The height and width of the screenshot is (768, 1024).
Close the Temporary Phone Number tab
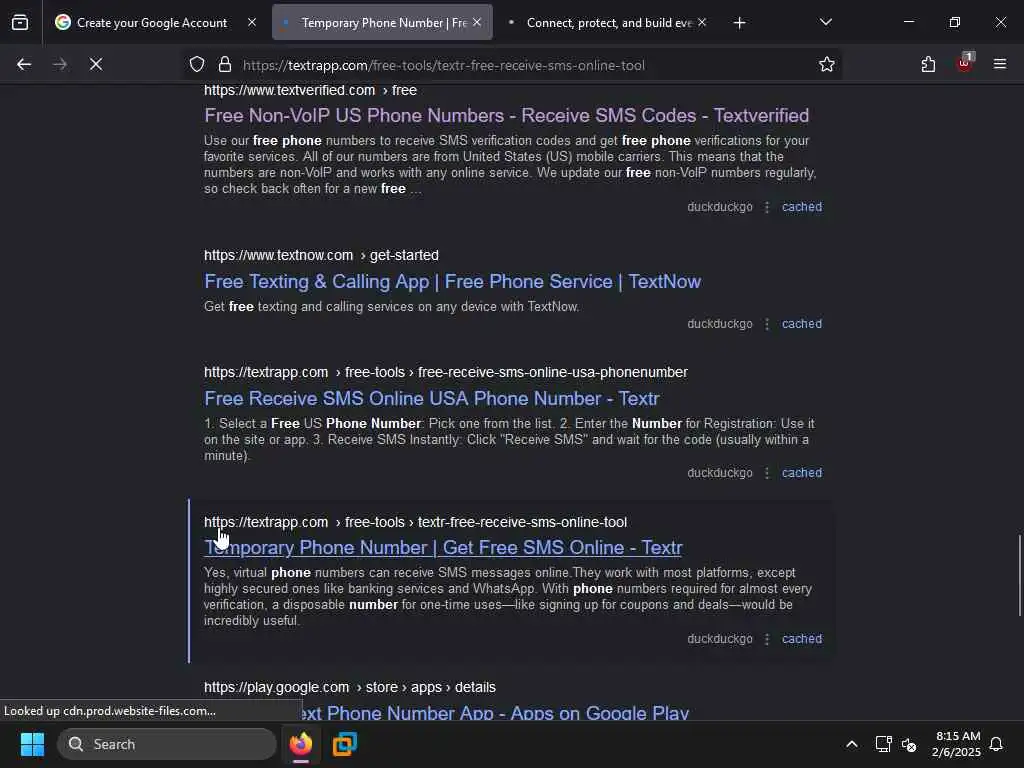click(477, 23)
